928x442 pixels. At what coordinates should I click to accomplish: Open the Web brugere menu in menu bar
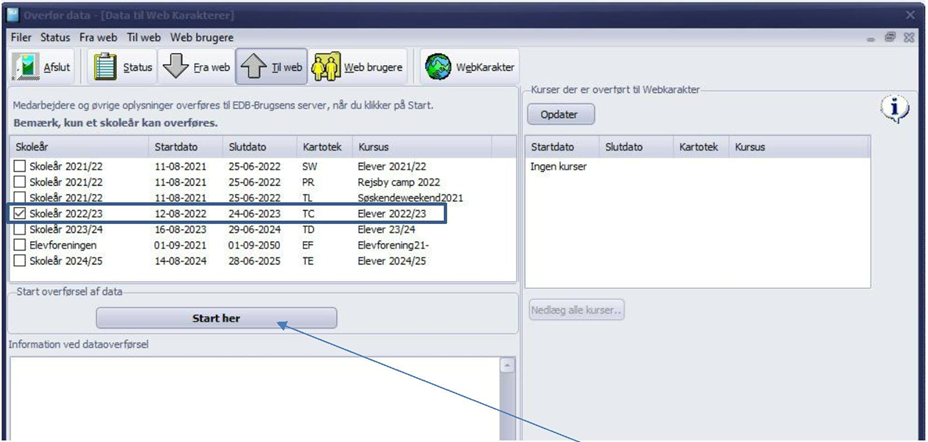click(x=202, y=37)
